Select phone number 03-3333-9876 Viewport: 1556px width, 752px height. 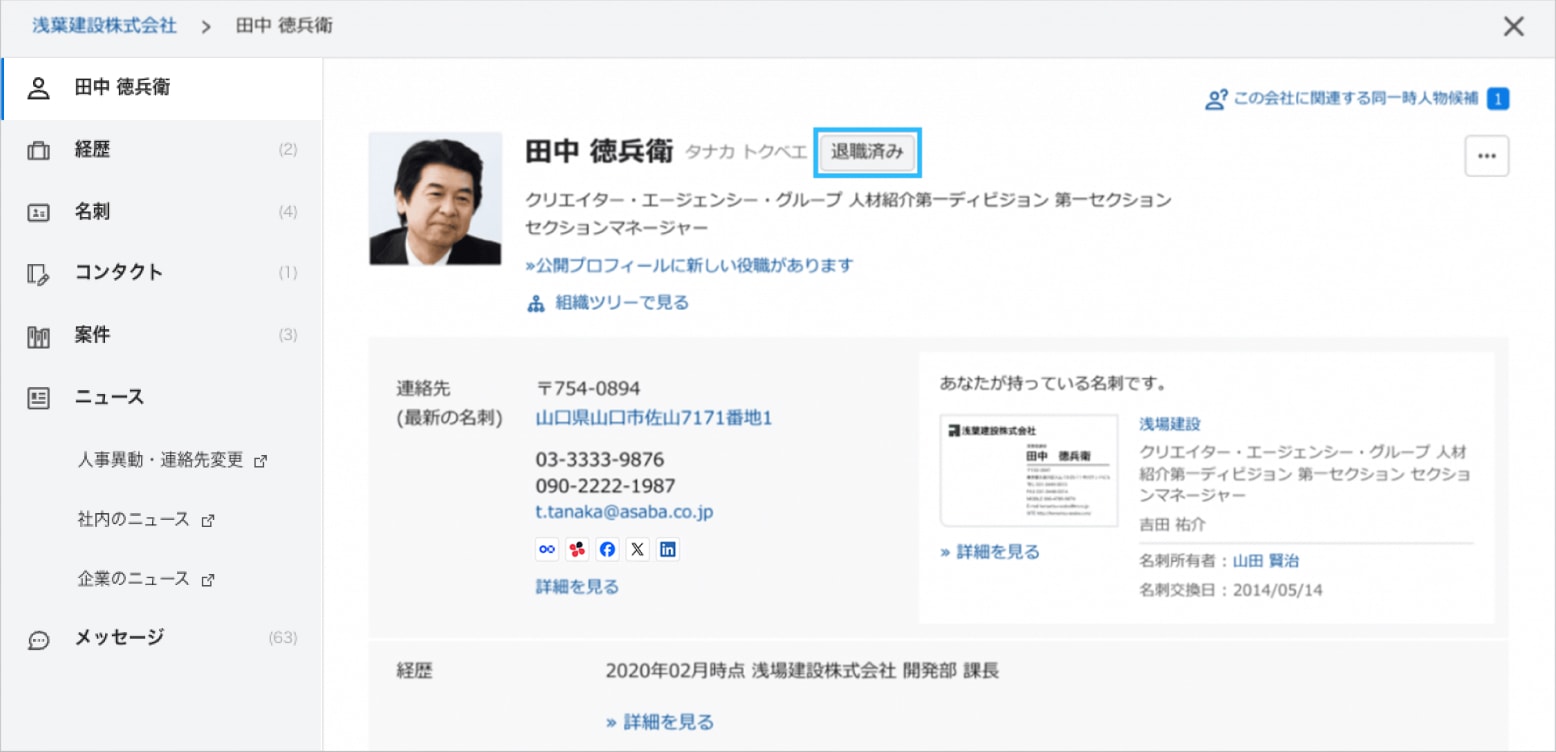click(600, 460)
